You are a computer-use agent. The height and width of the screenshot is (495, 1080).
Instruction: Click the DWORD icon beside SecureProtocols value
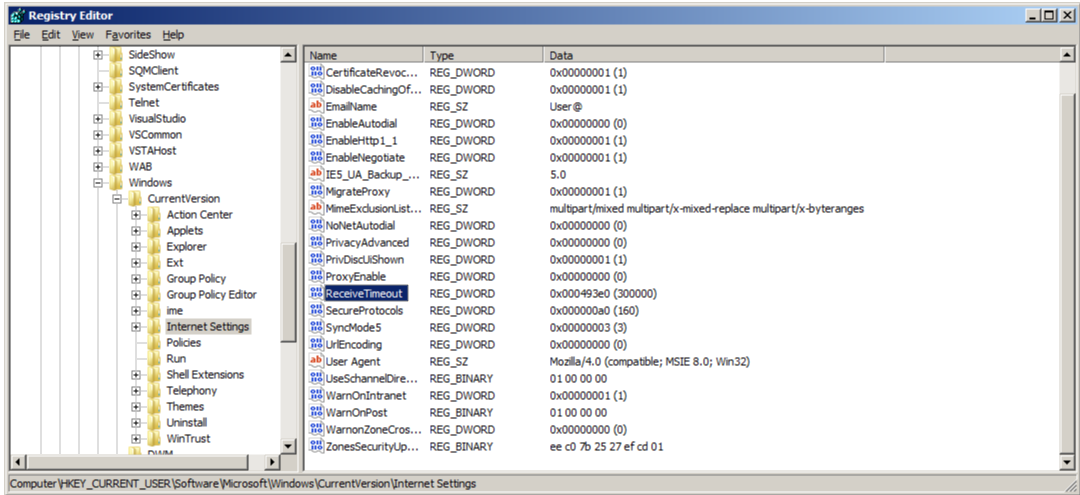click(316, 310)
